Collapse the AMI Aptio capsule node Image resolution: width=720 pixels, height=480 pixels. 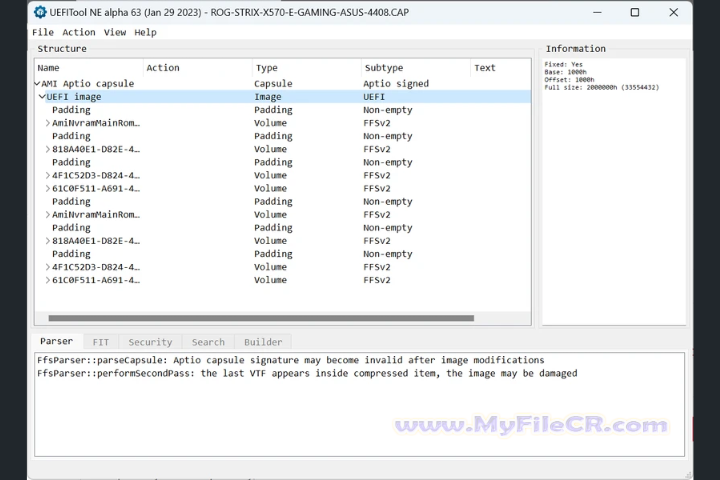(37, 84)
